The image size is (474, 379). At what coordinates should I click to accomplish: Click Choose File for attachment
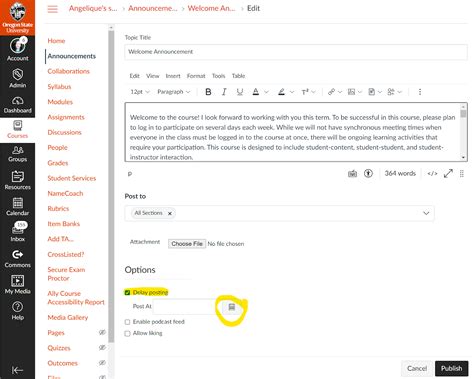187,244
